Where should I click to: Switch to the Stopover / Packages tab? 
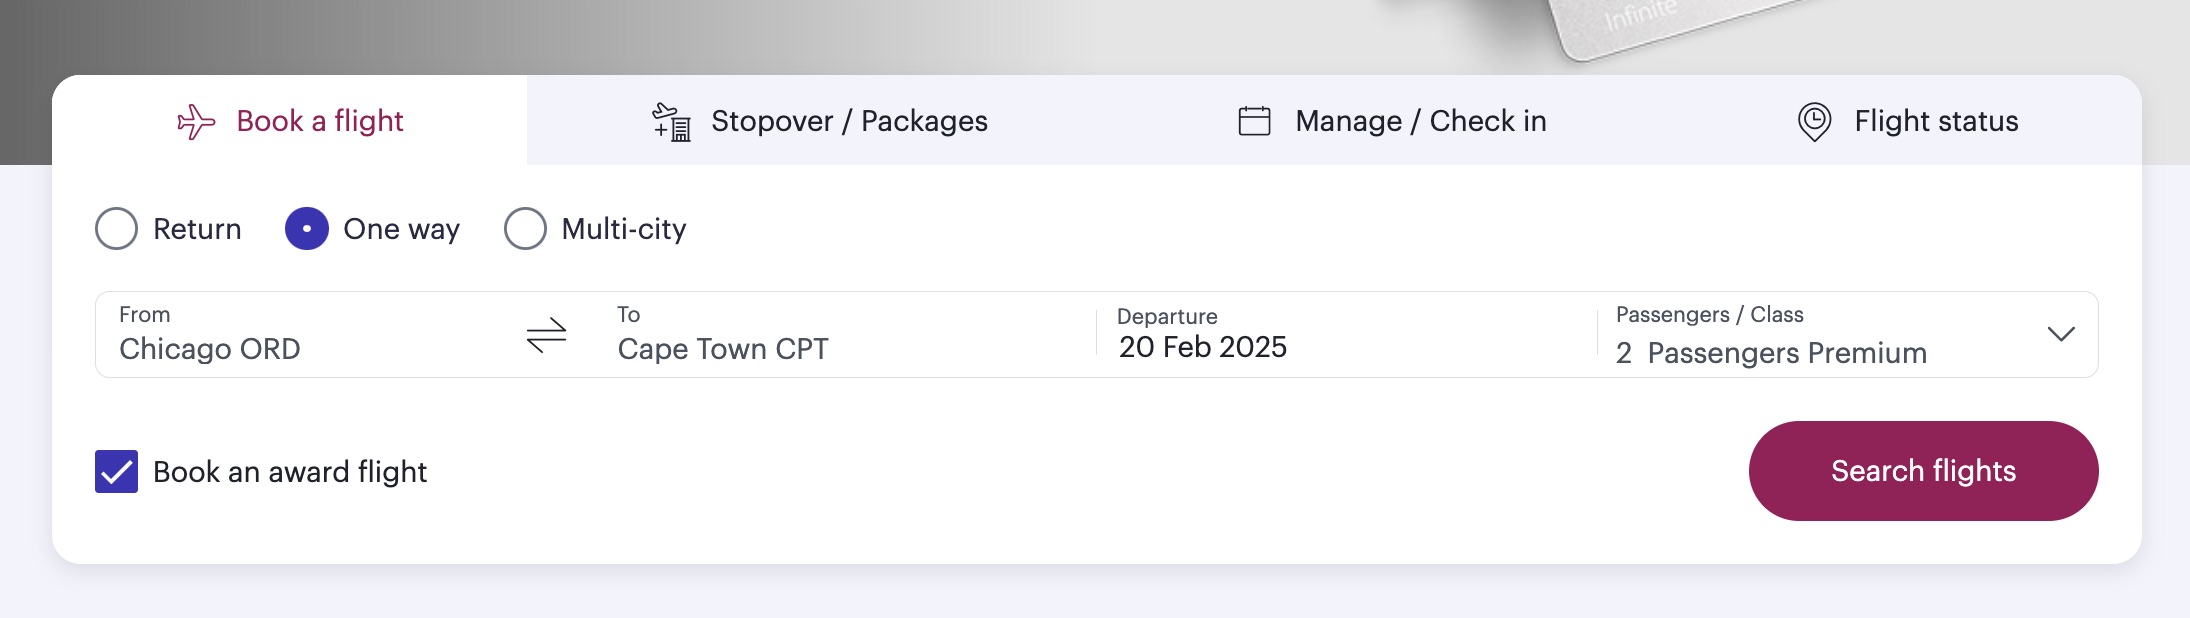(x=848, y=121)
